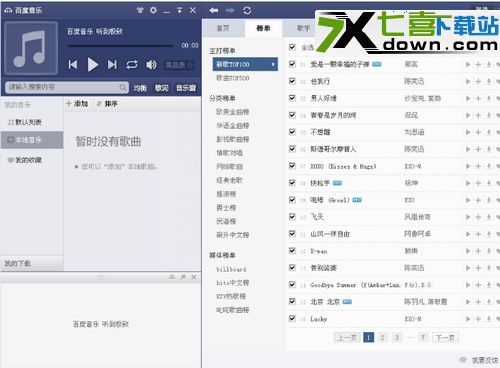Start playback with the play button
500x368 pixels.
(93, 64)
